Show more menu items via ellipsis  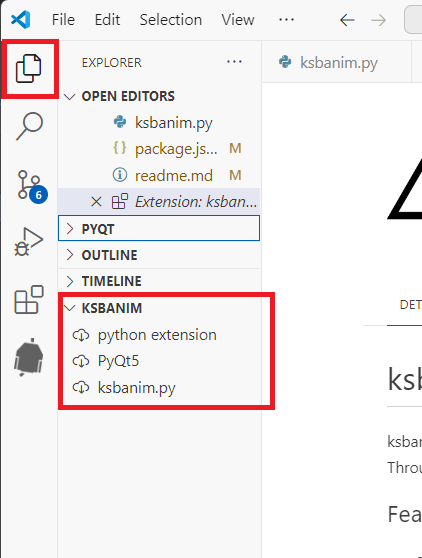[286, 20]
